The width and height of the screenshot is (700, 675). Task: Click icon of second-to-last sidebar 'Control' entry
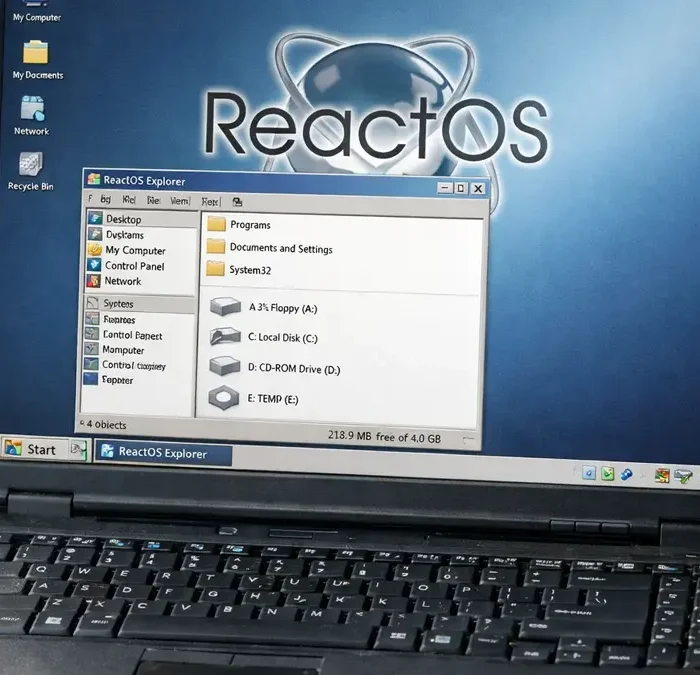click(x=91, y=364)
